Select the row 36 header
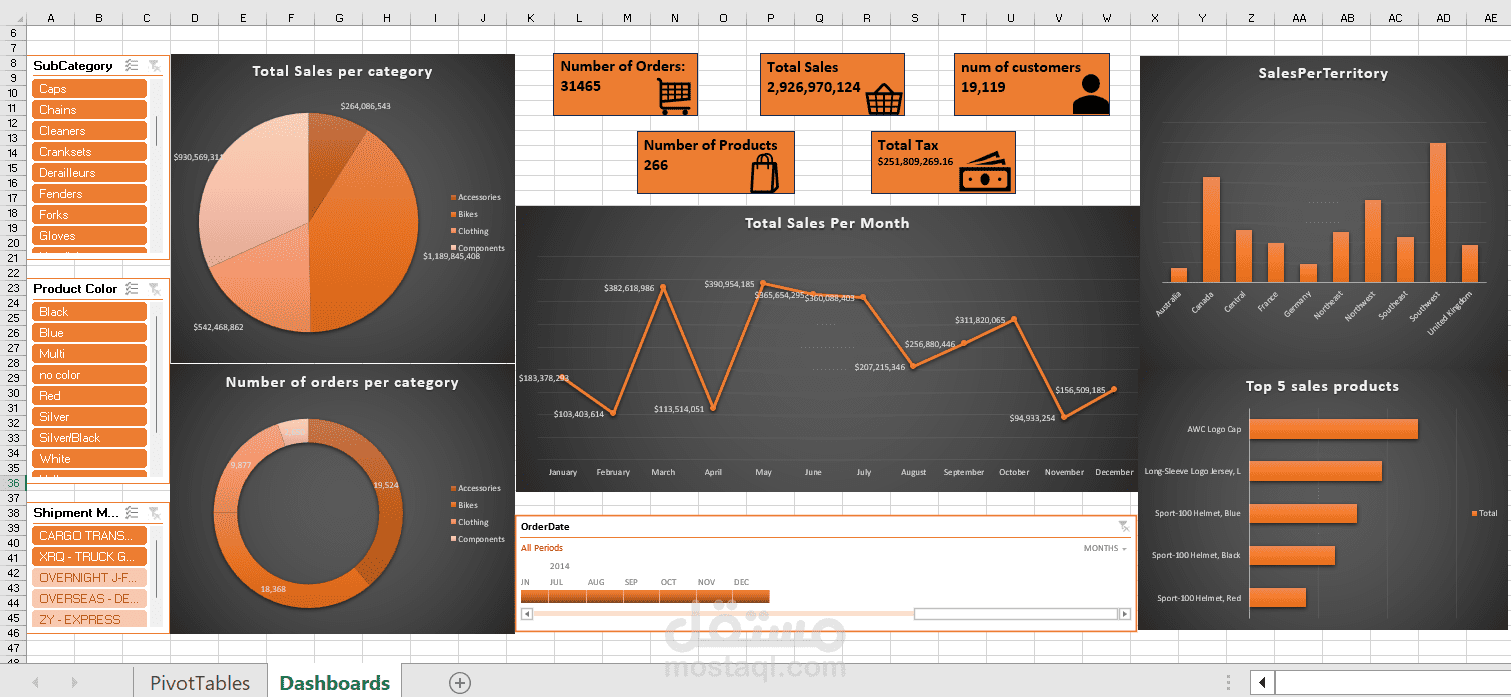The image size is (1511, 697). coord(13,484)
